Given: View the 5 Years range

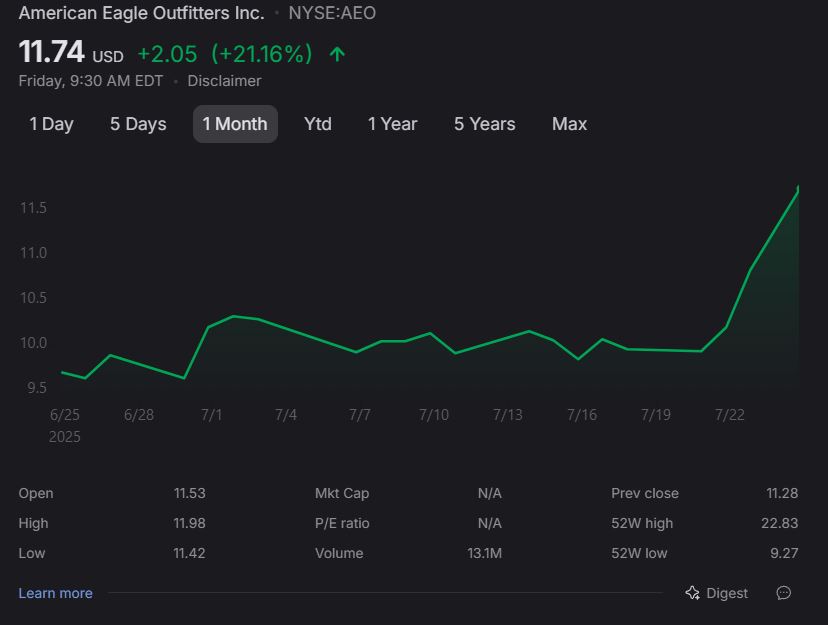Looking at the screenshot, I should 485,124.
